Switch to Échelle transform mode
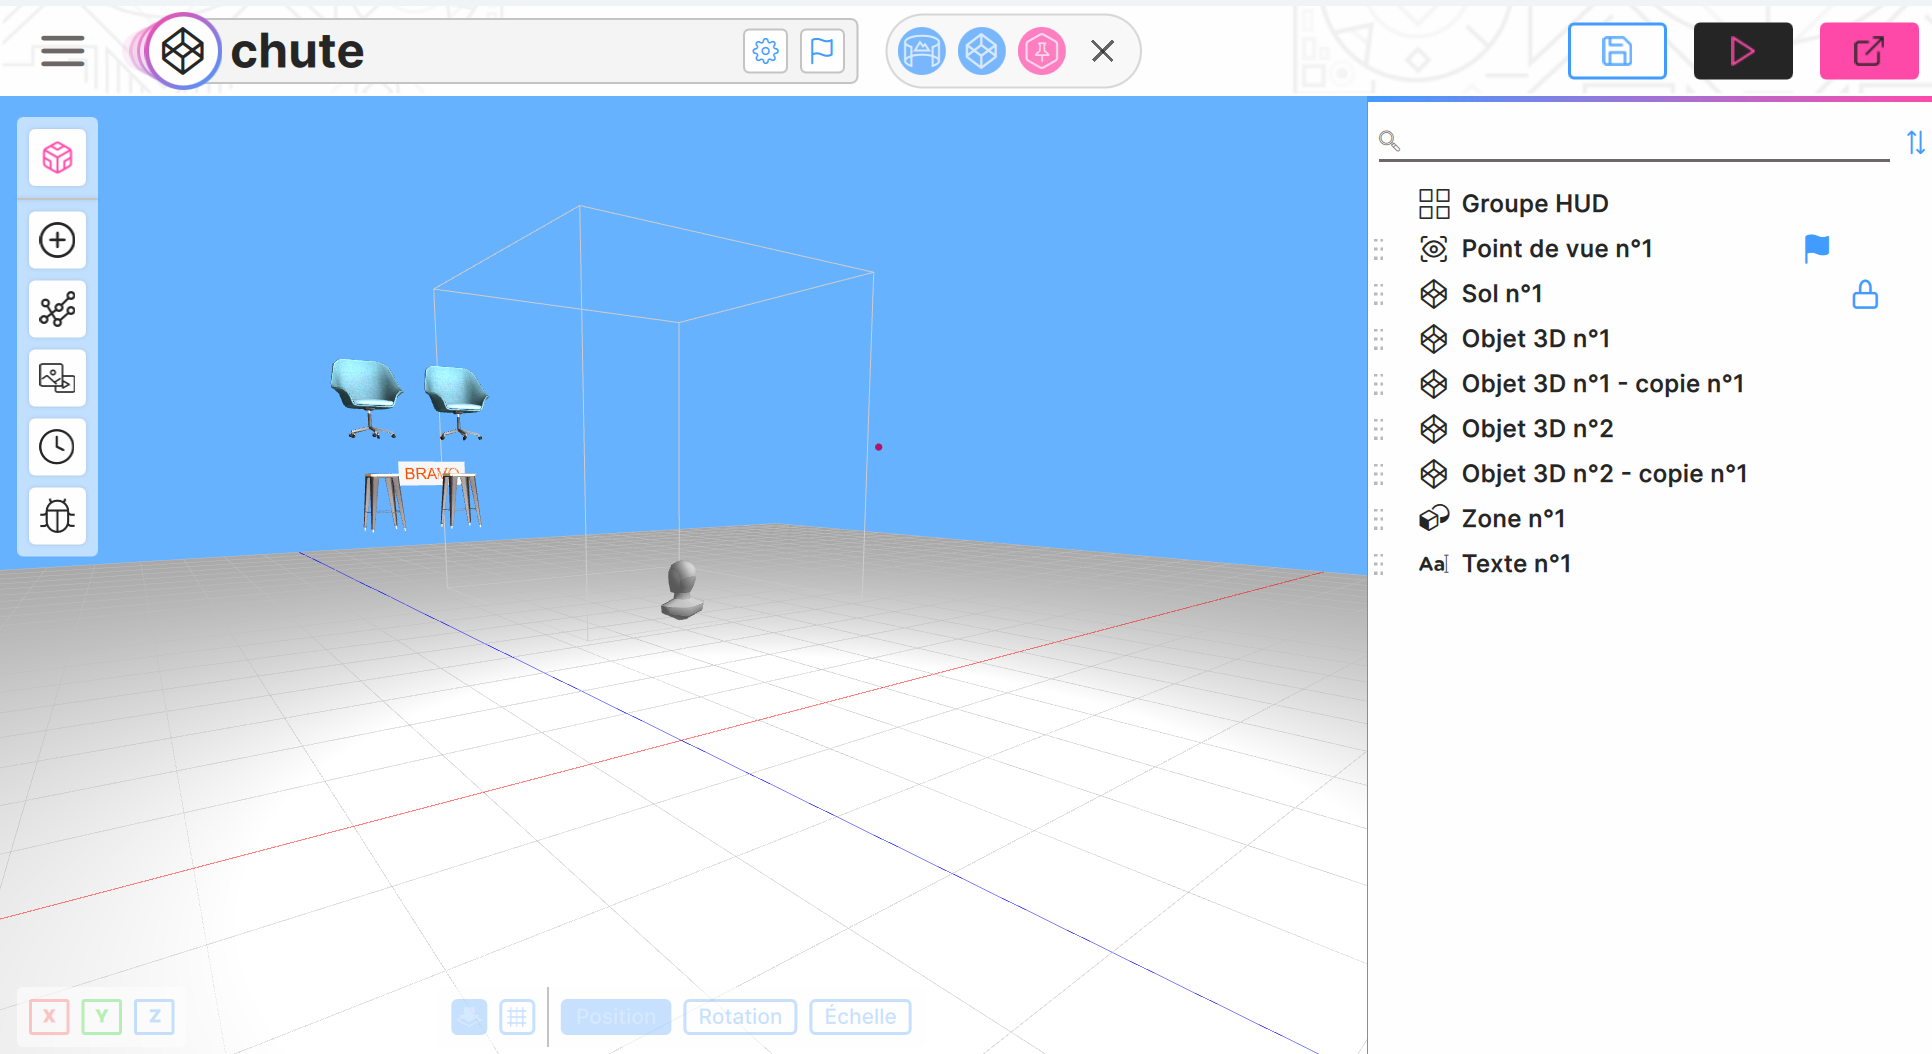This screenshot has height=1054, width=1932. (860, 1017)
